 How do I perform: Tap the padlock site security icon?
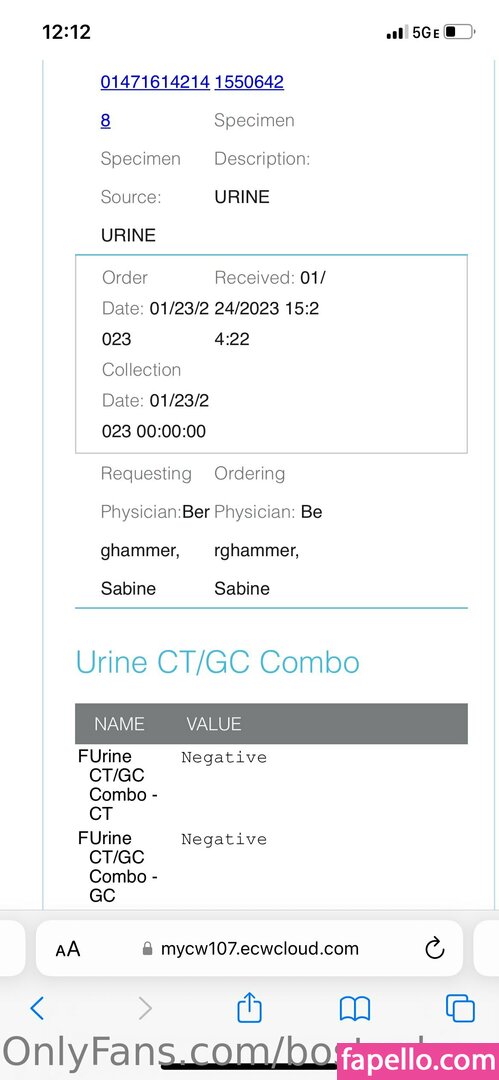pos(147,949)
